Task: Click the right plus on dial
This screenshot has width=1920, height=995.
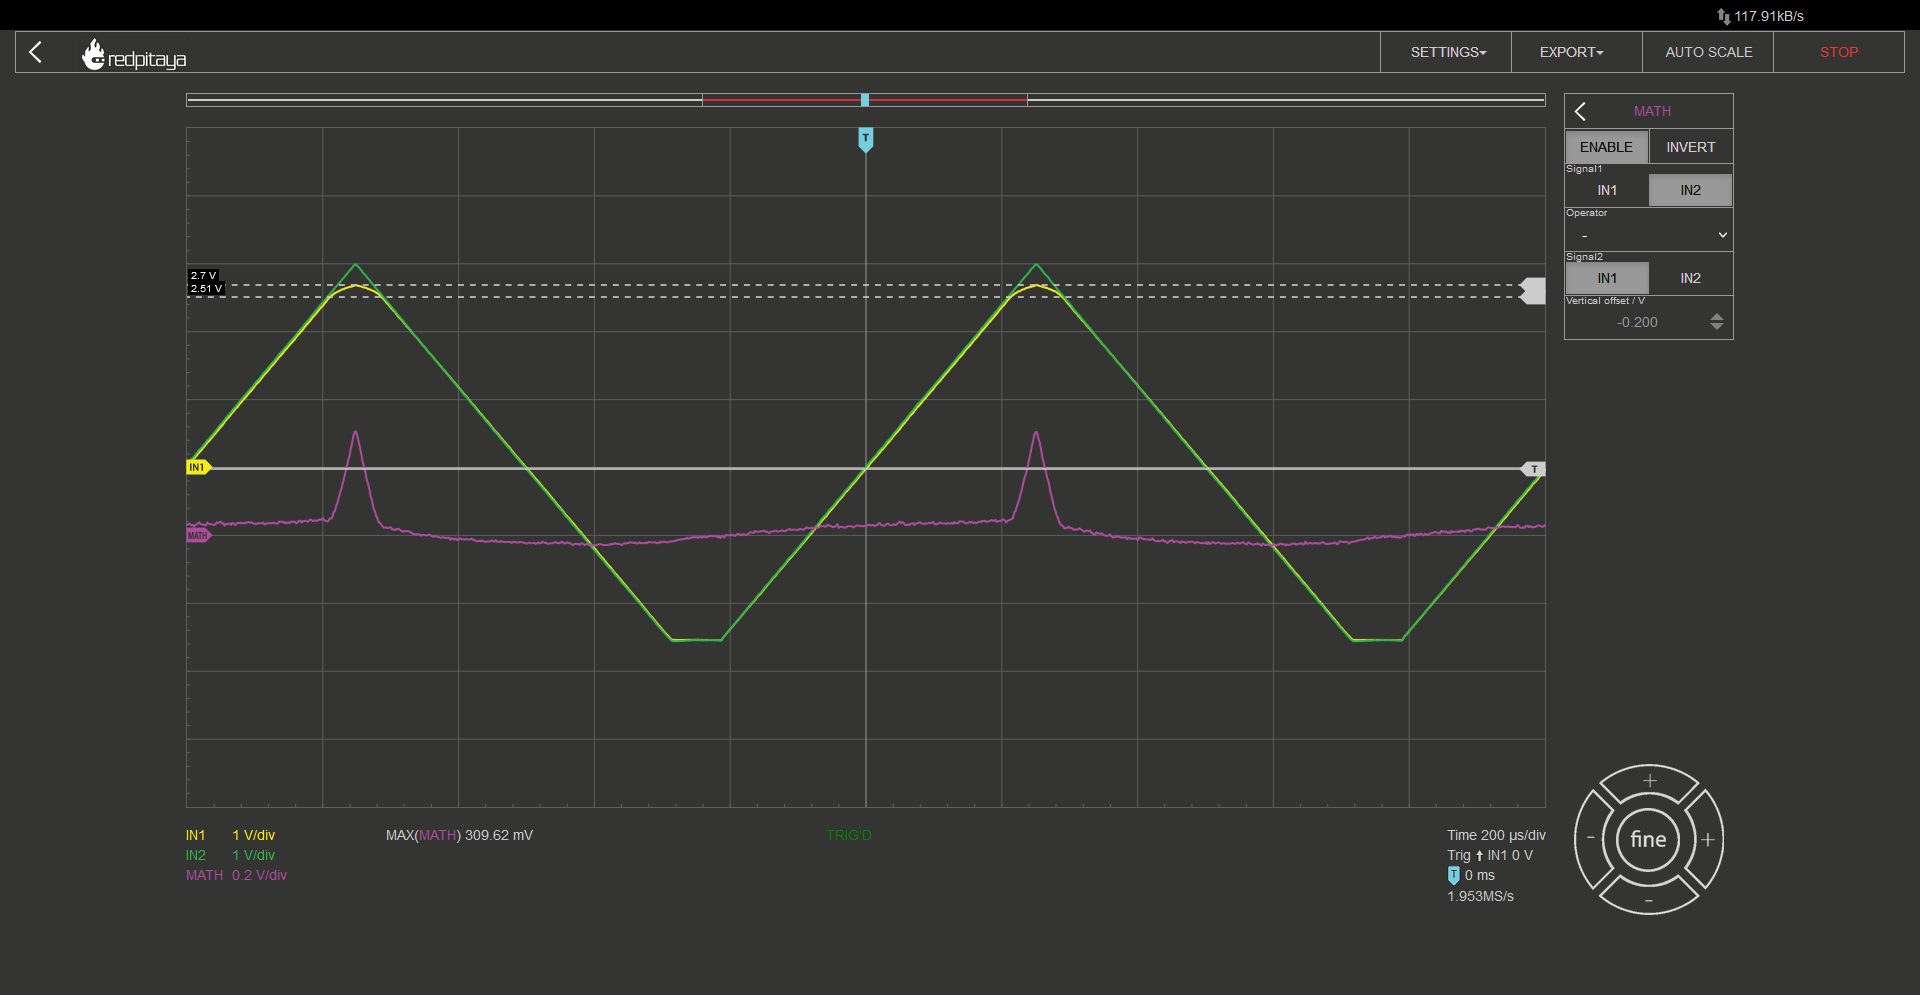Action: [1708, 839]
